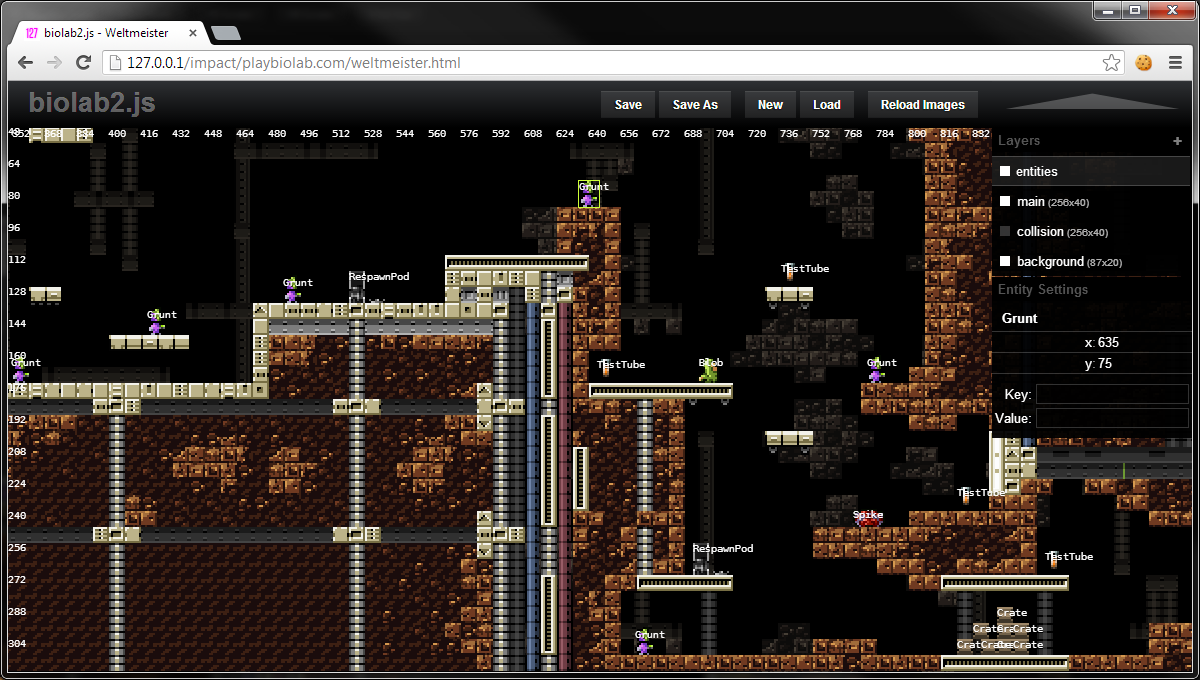Toggle the background layer visibility box
Viewport: 1200px width, 680px height.
click(x=1006, y=262)
